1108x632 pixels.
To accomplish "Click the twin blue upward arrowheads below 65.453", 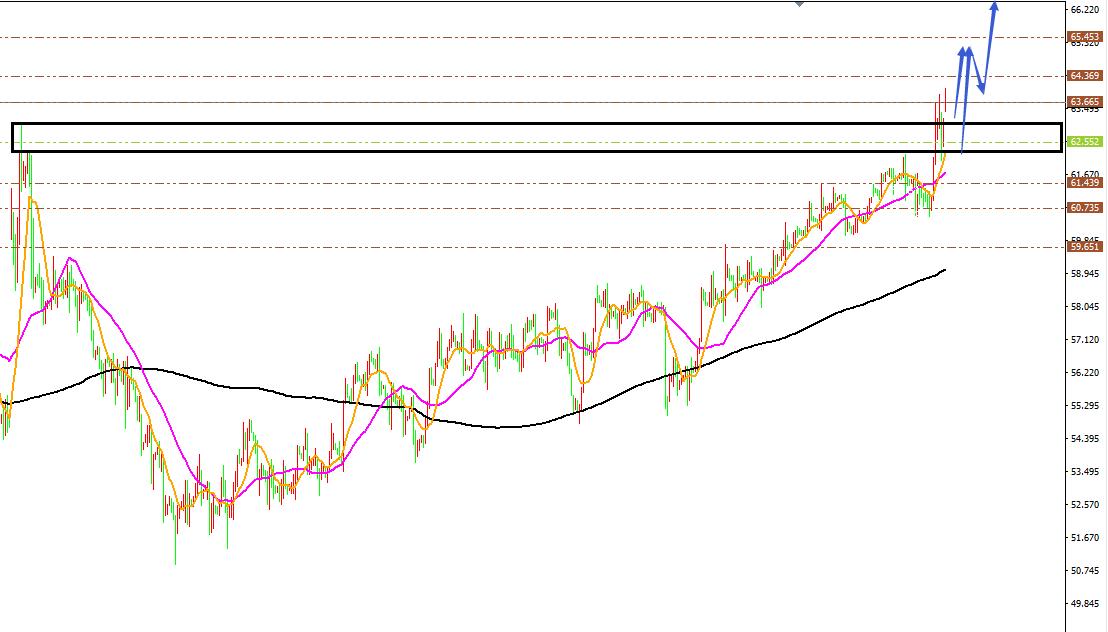I will pos(965,51).
